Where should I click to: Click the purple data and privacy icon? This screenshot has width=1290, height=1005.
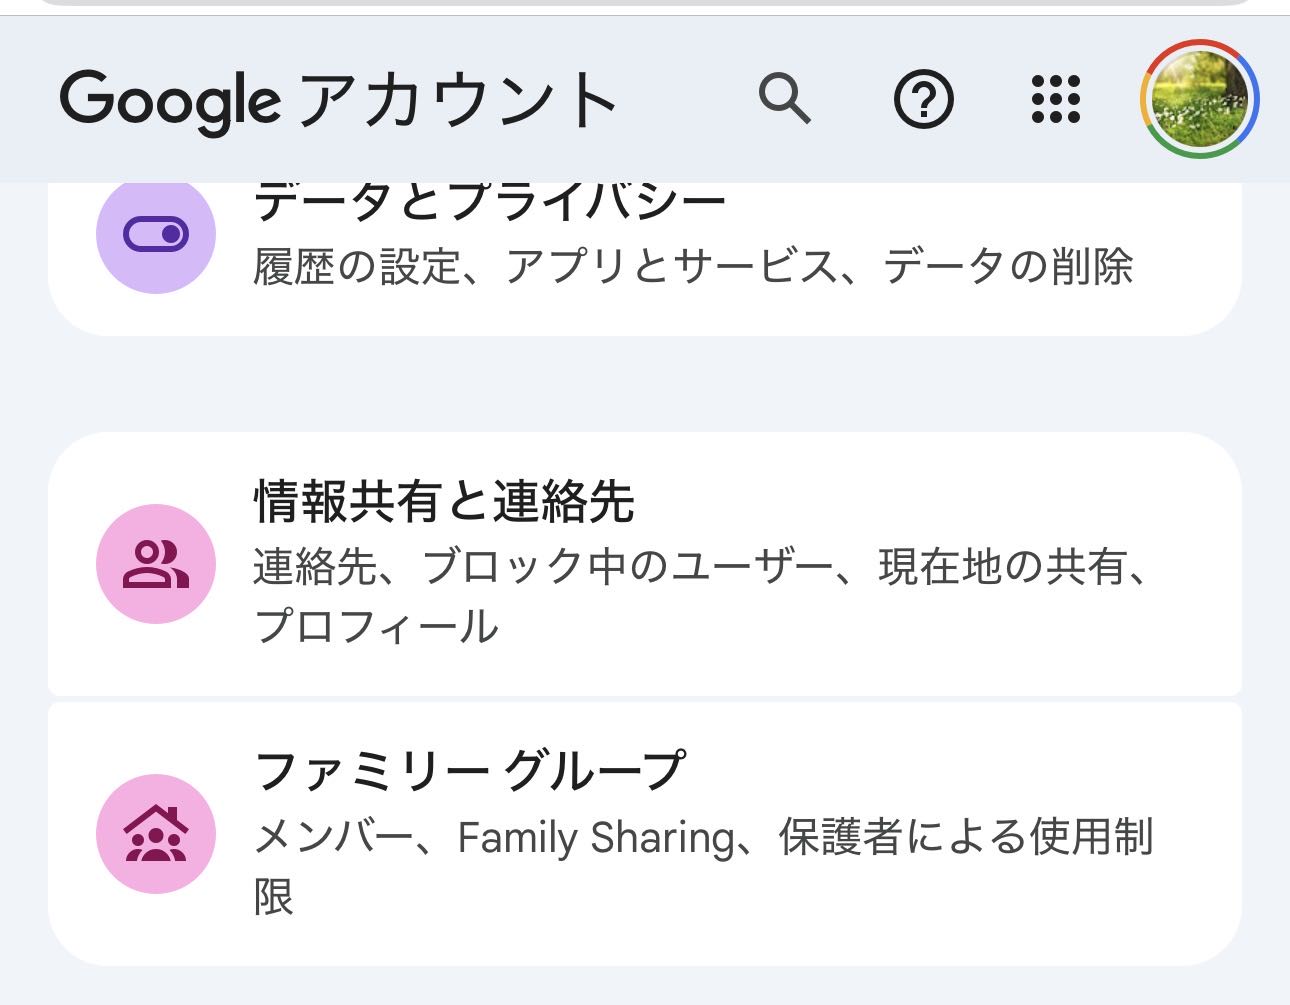156,234
